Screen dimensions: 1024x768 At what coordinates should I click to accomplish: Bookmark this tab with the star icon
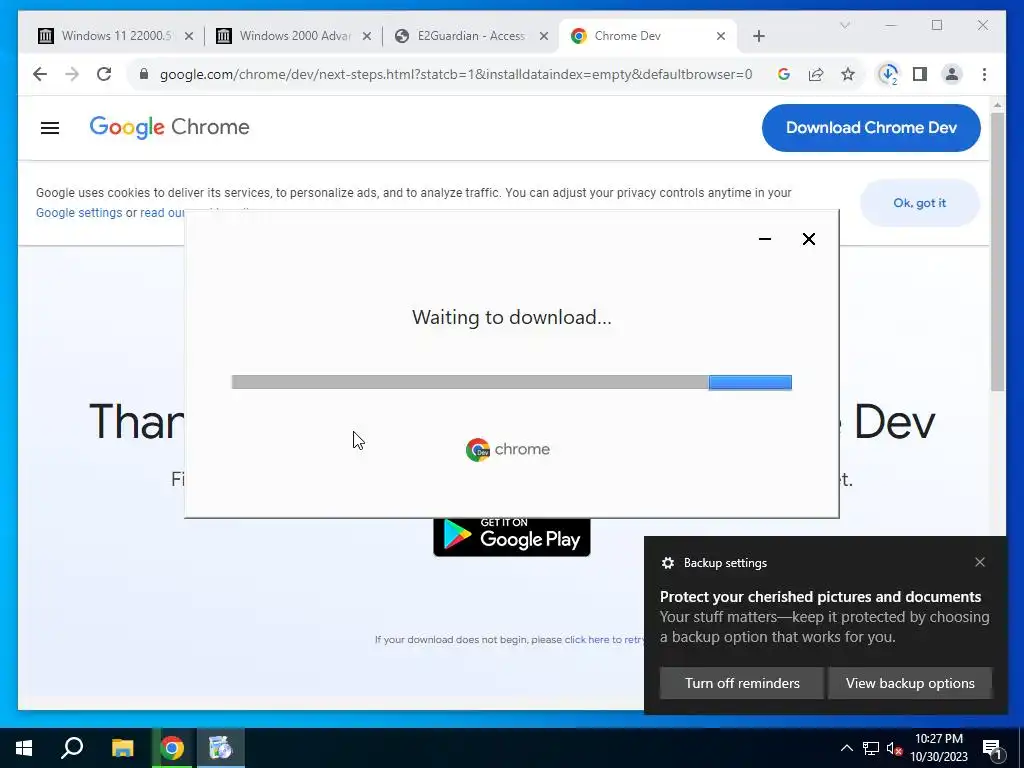[848, 74]
